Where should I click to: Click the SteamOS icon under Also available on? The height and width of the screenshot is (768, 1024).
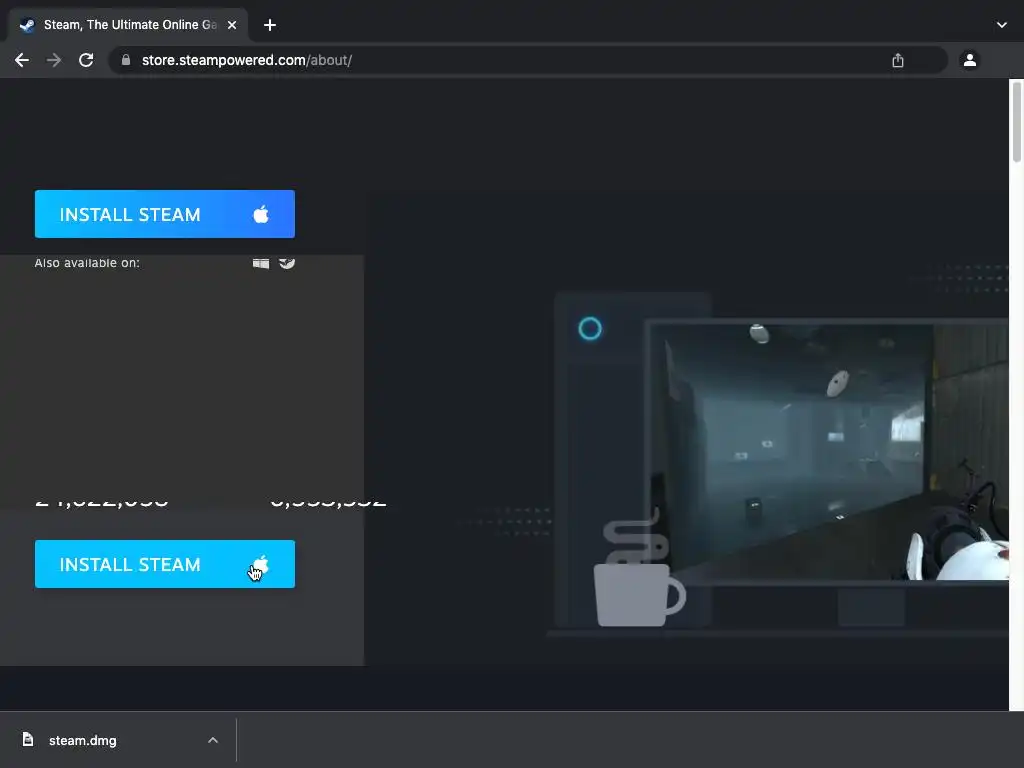(x=287, y=263)
